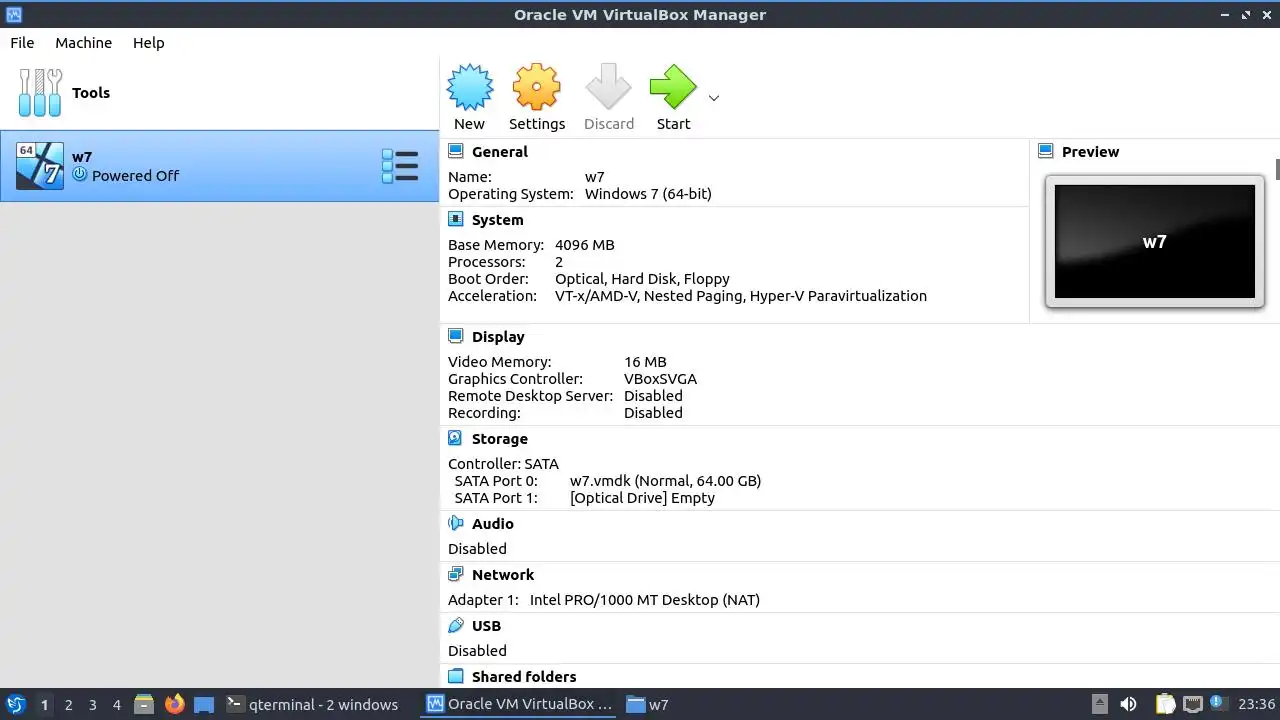Viewport: 1280px width, 720px height.
Task: Click the New virtual machine icon
Action: [469, 87]
